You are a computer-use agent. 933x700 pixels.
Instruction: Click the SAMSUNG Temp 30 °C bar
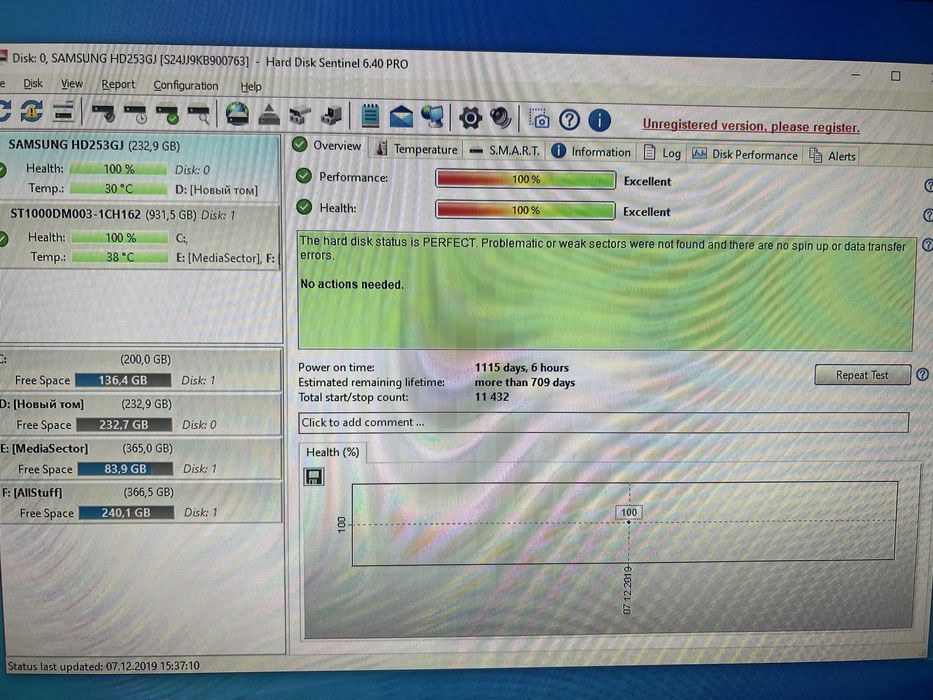[x=118, y=189]
